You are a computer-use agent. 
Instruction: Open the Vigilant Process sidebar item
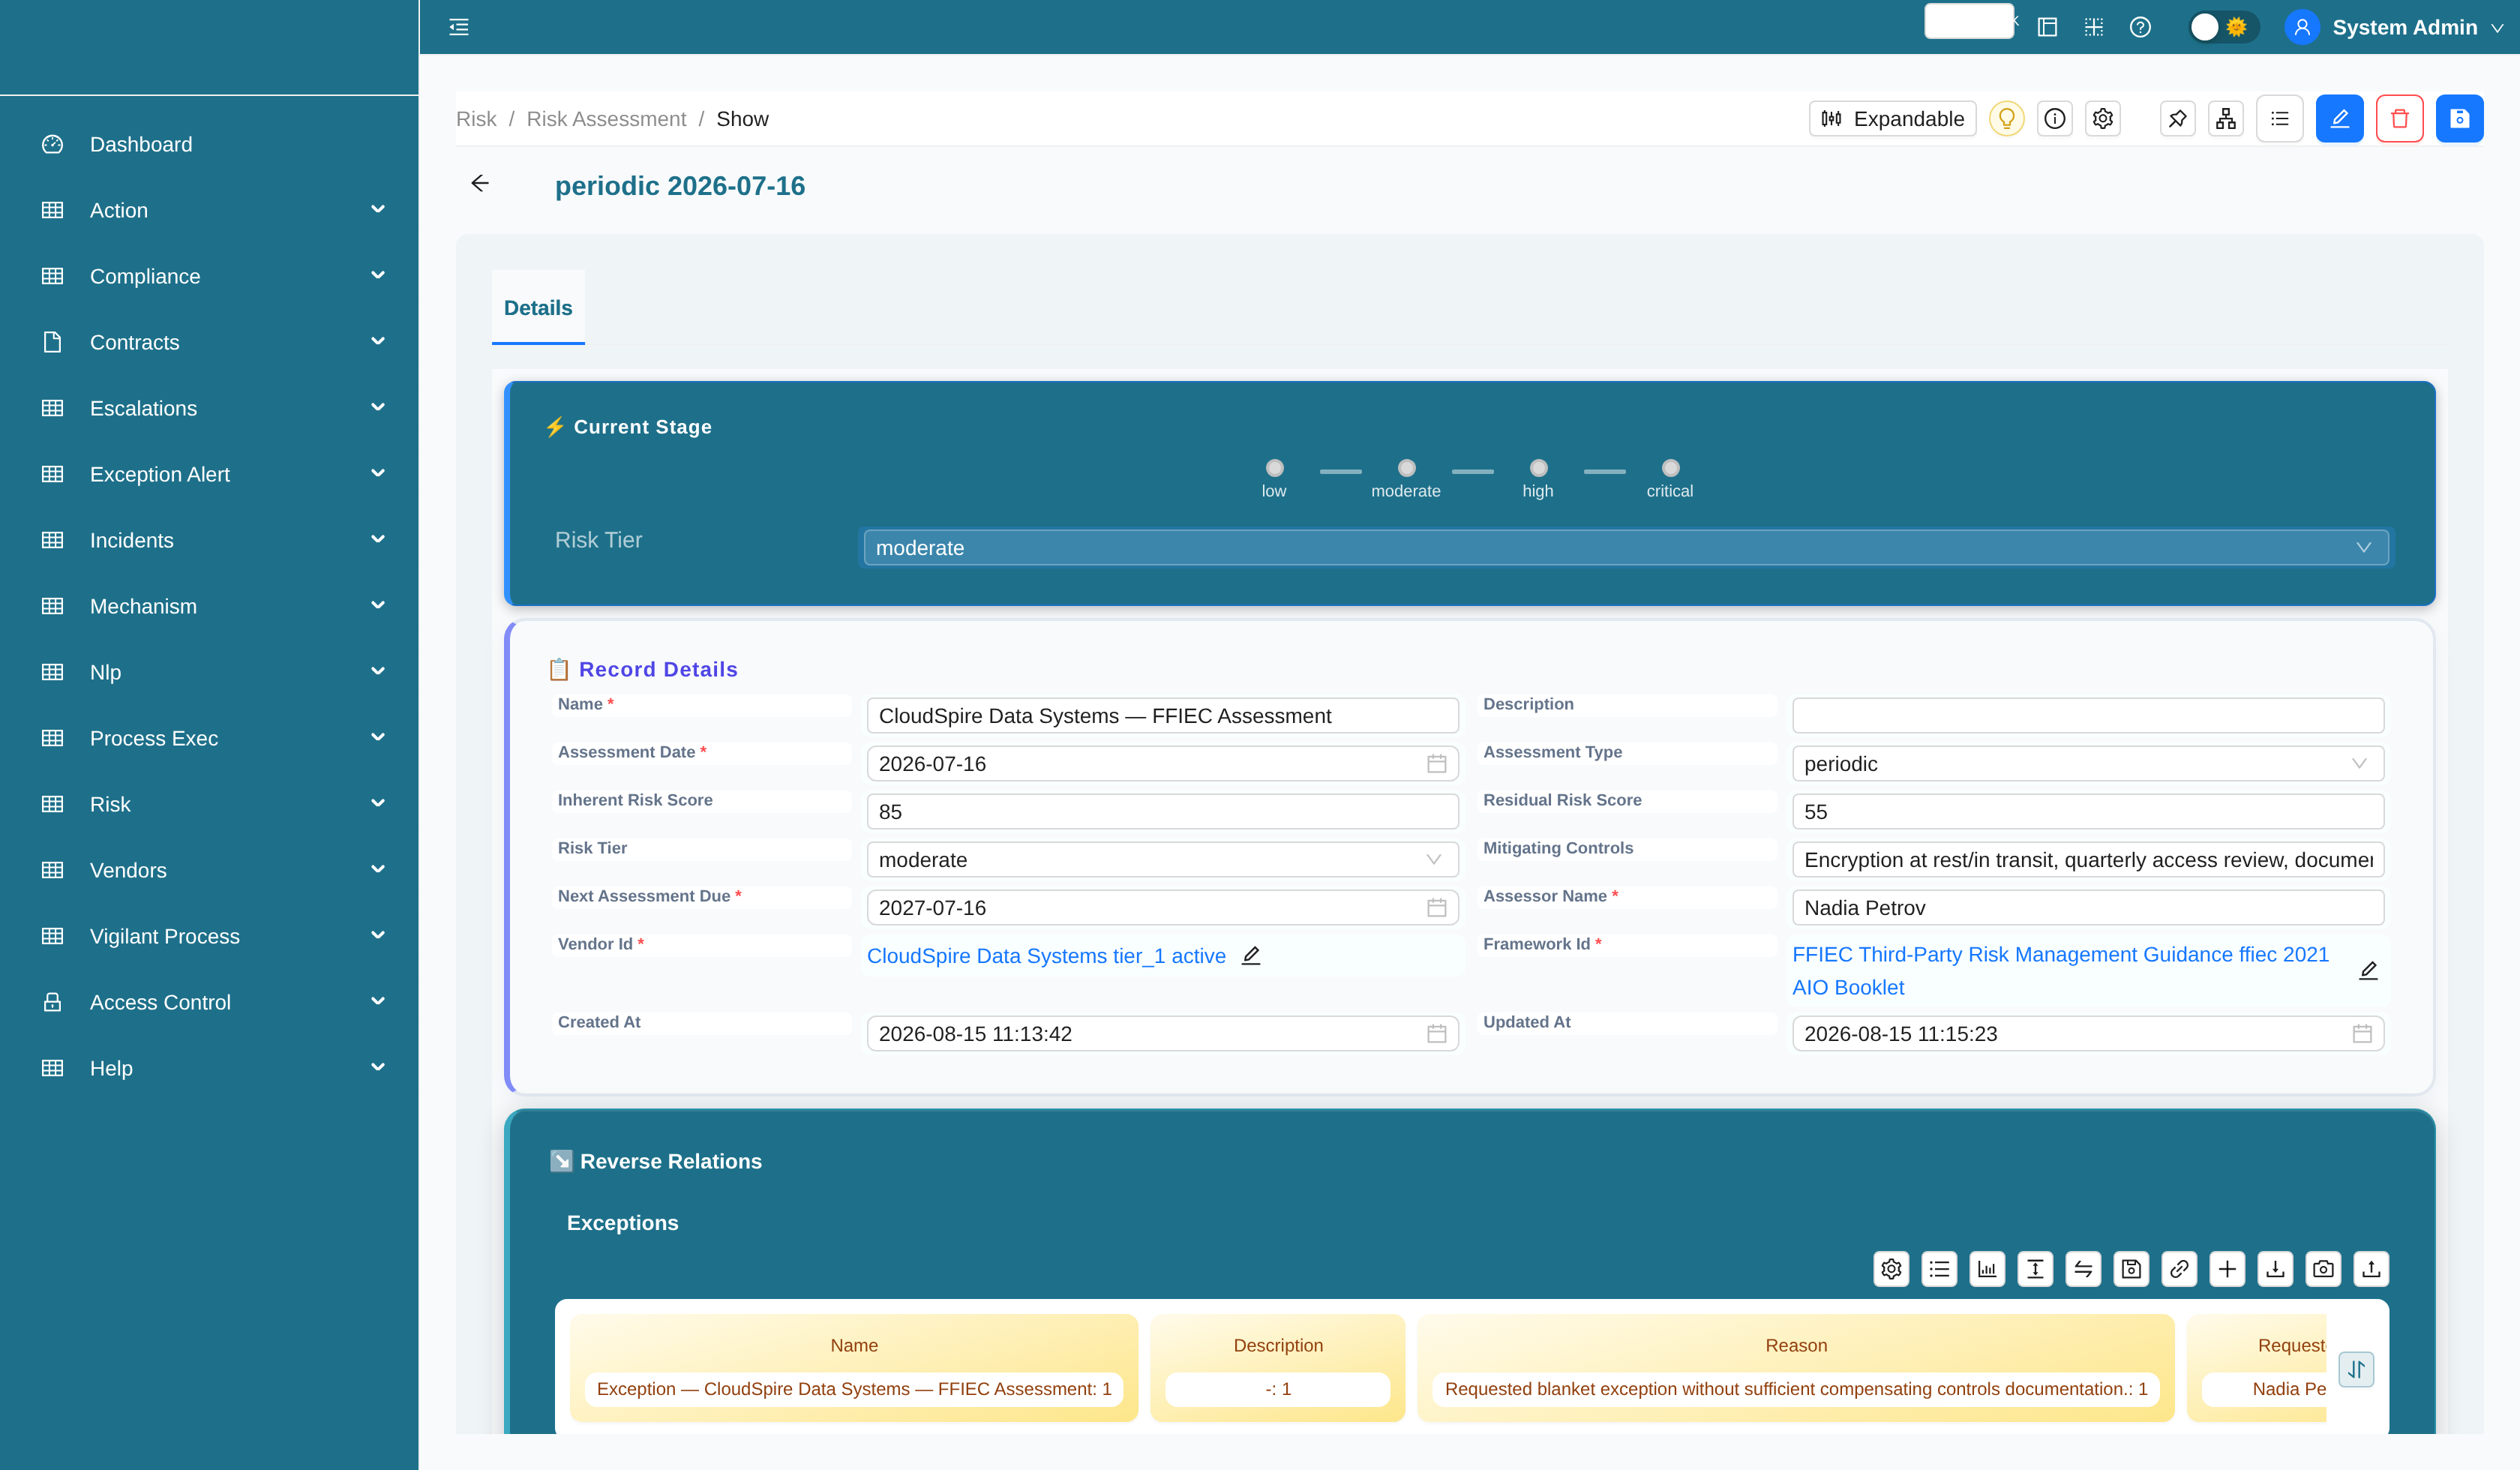click(x=209, y=936)
